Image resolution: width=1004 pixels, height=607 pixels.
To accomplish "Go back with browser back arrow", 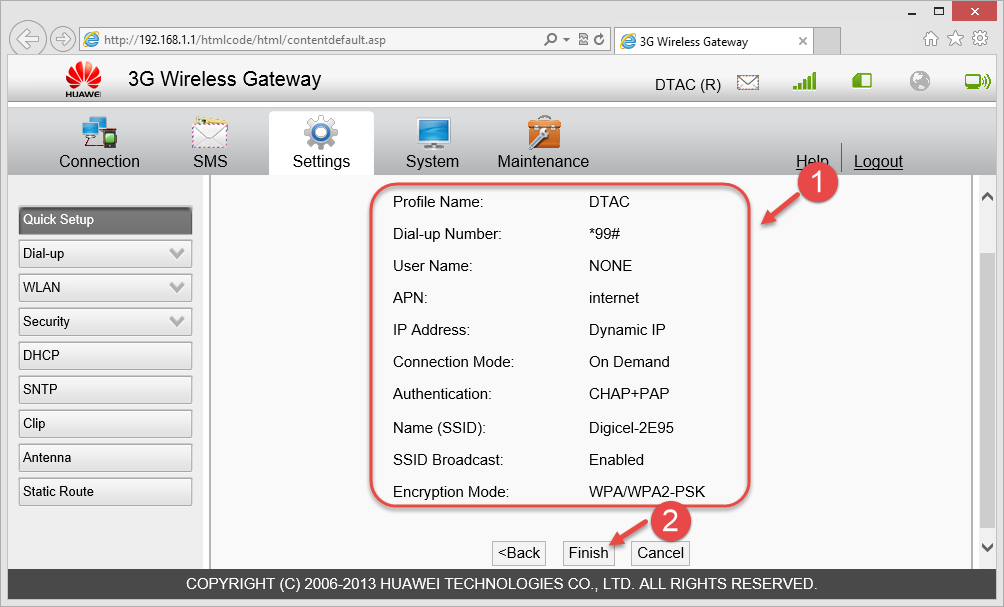I will [28, 39].
